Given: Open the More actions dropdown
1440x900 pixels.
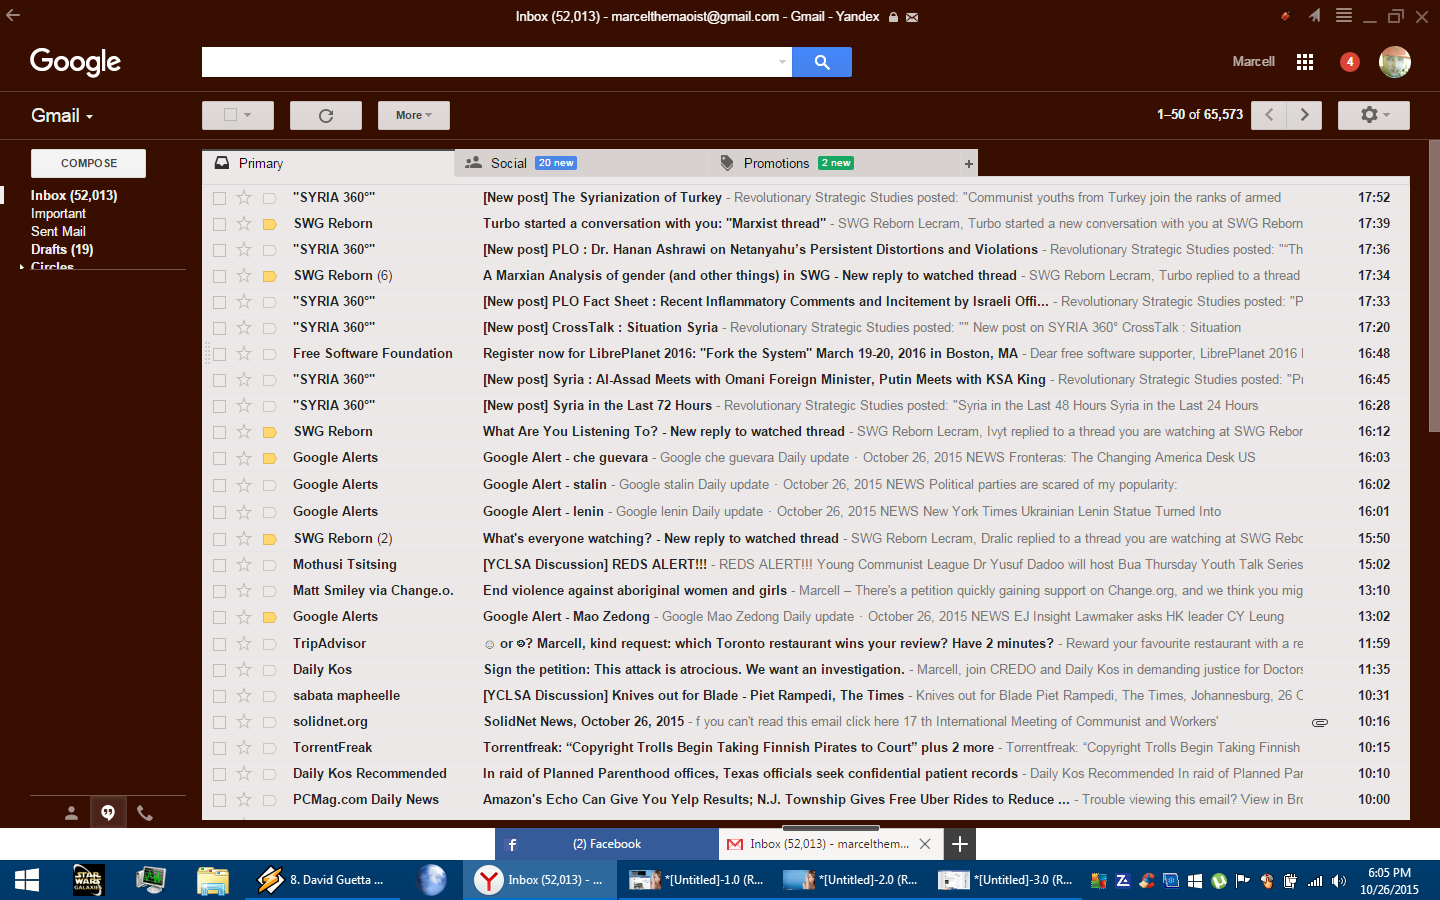Looking at the screenshot, I should coord(414,115).
